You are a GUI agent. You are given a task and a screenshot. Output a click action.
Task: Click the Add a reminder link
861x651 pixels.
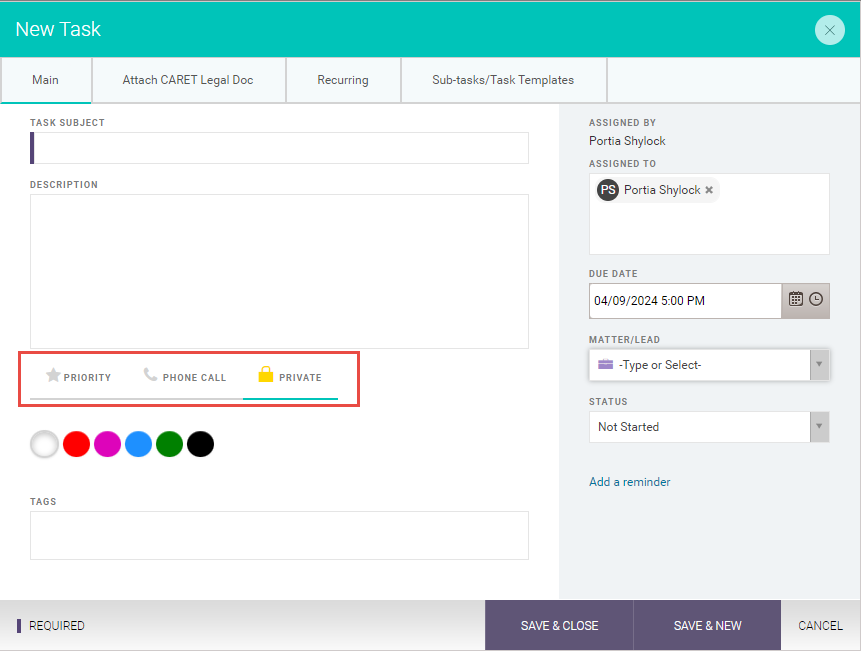pos(629,482)
